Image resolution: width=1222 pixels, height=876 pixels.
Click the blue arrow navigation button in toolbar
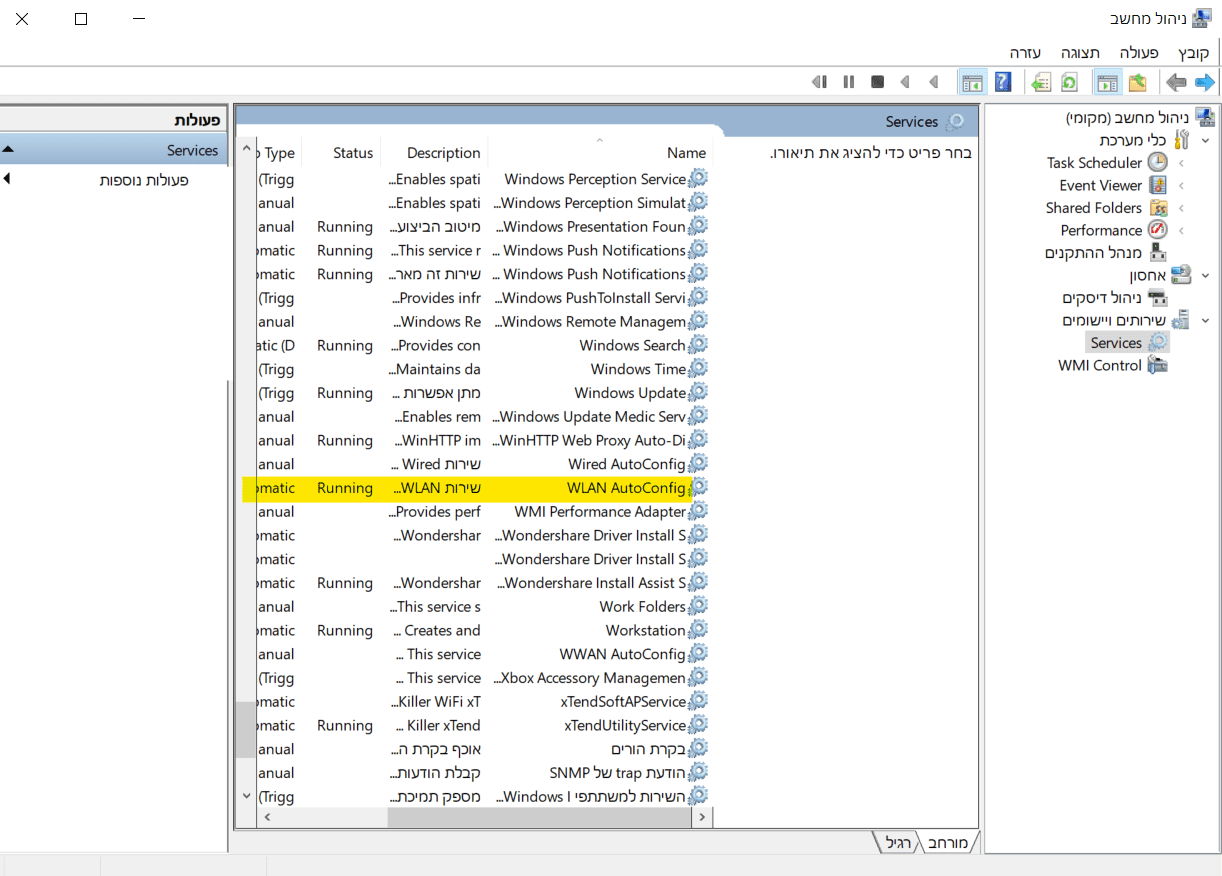pyautogui.click(x=1205, y=82)
